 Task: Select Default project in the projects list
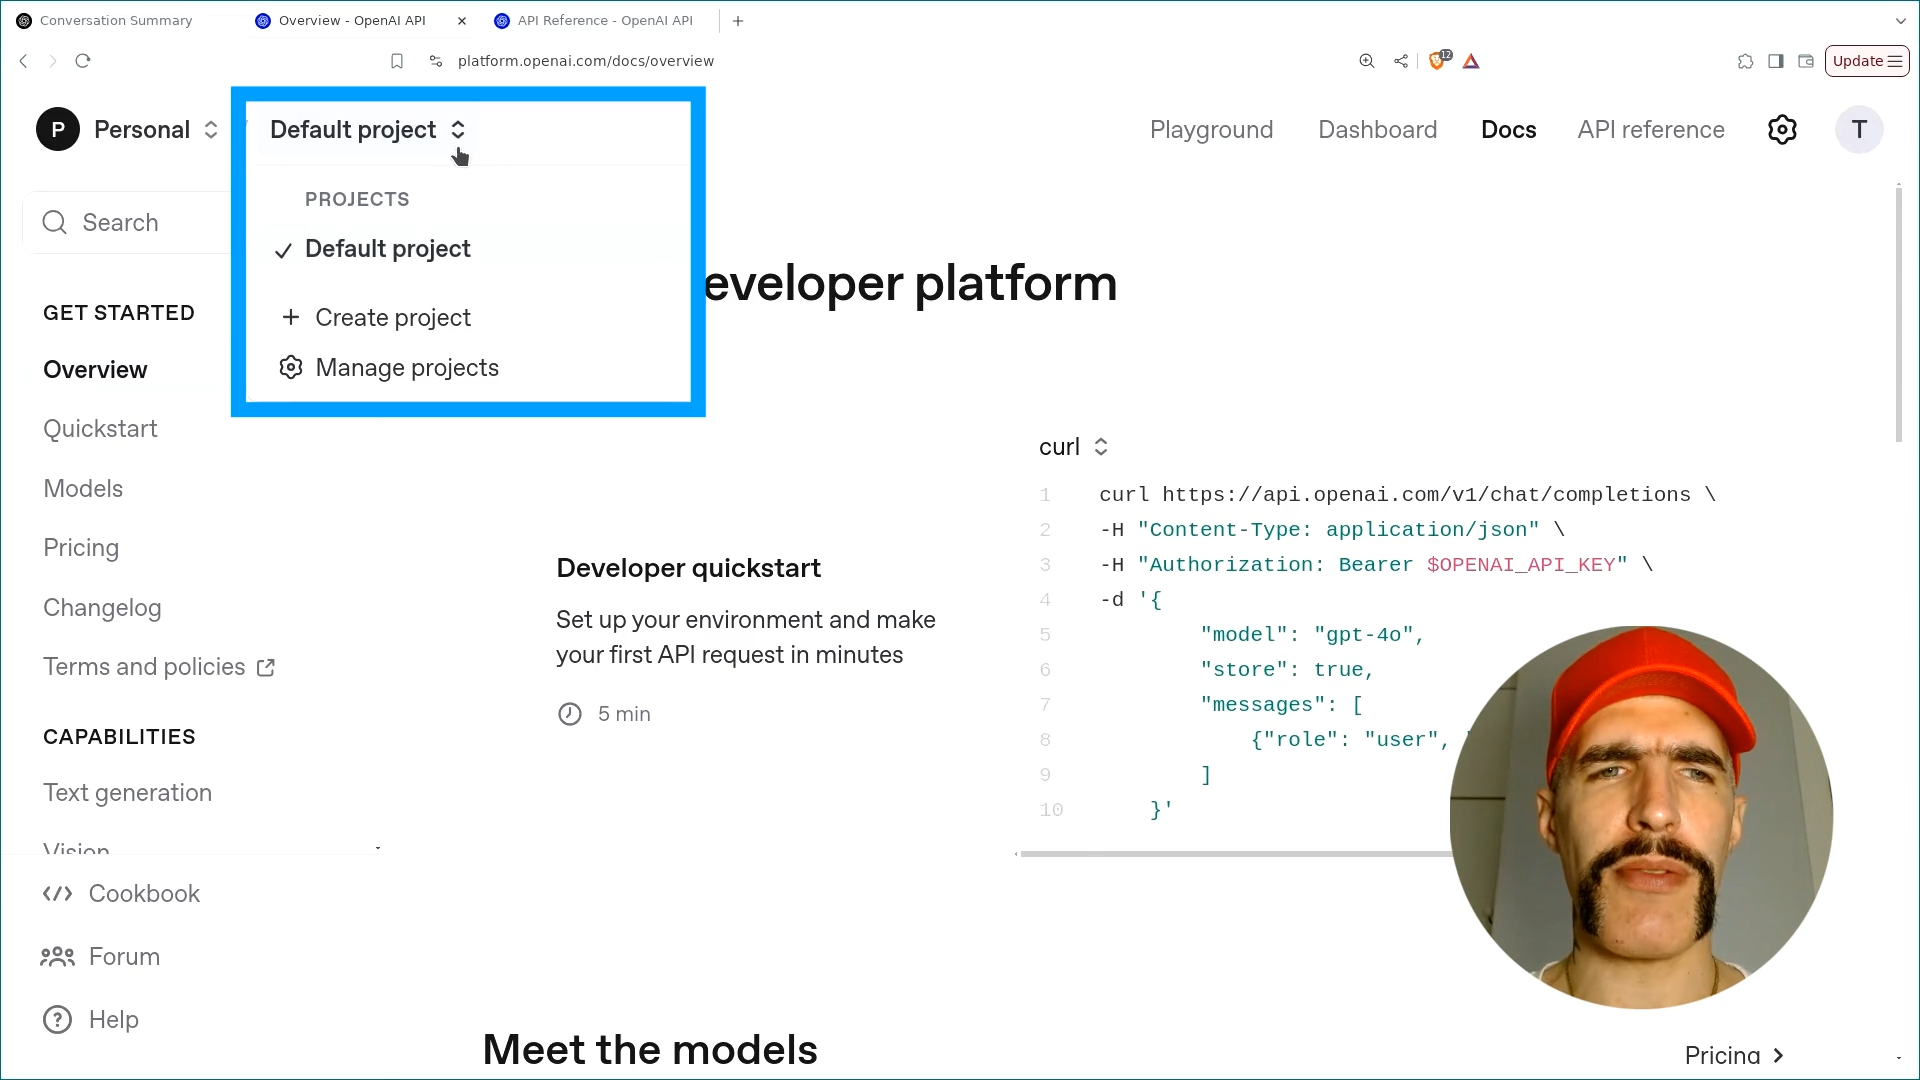point(387,249)
